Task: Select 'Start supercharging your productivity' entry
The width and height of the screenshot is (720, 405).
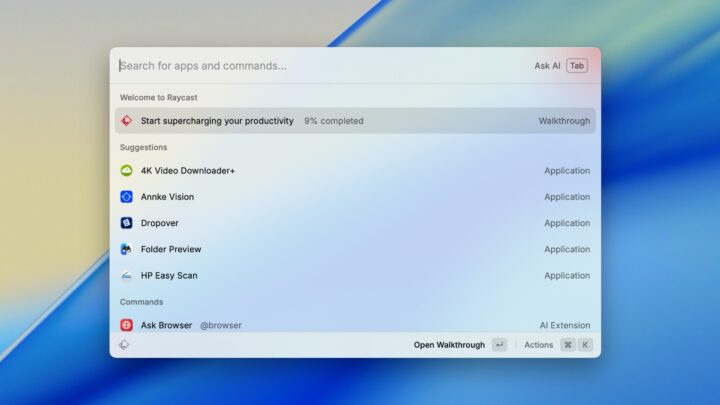Action: tap(217, 121)
